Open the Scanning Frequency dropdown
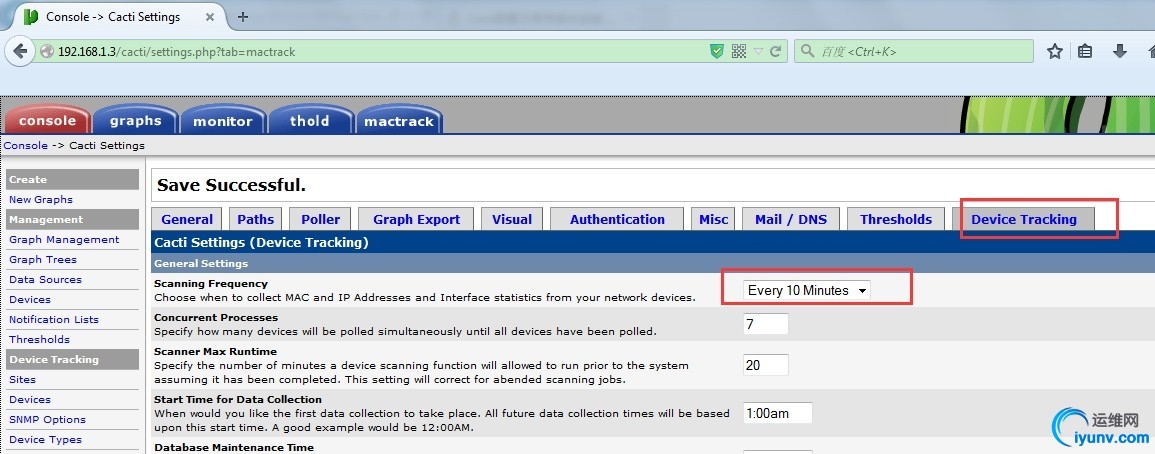Viewport: 1155px width, 454px height. pyautogui.click(x=807, y=290)
